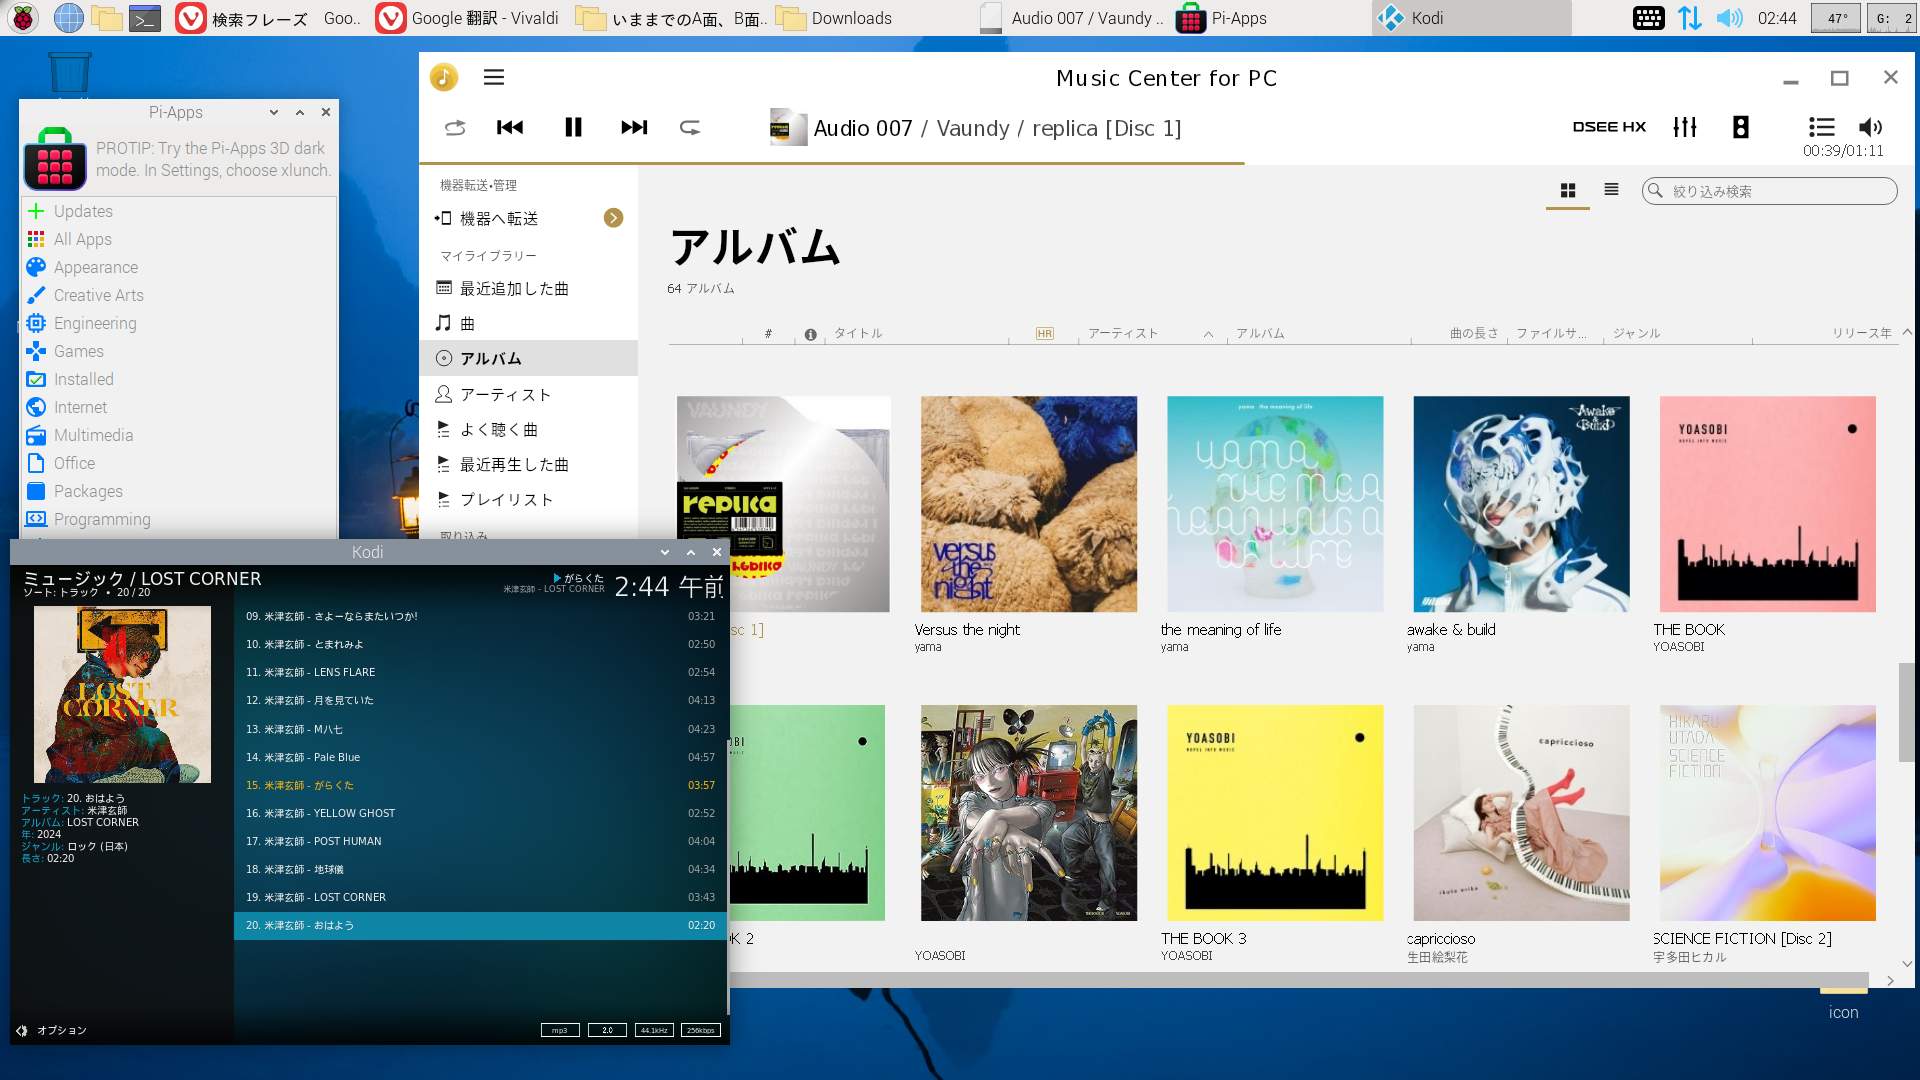The image size is (1920, 1080).
Task: Pause the current song in Music Center
Action: coord(573,127)
